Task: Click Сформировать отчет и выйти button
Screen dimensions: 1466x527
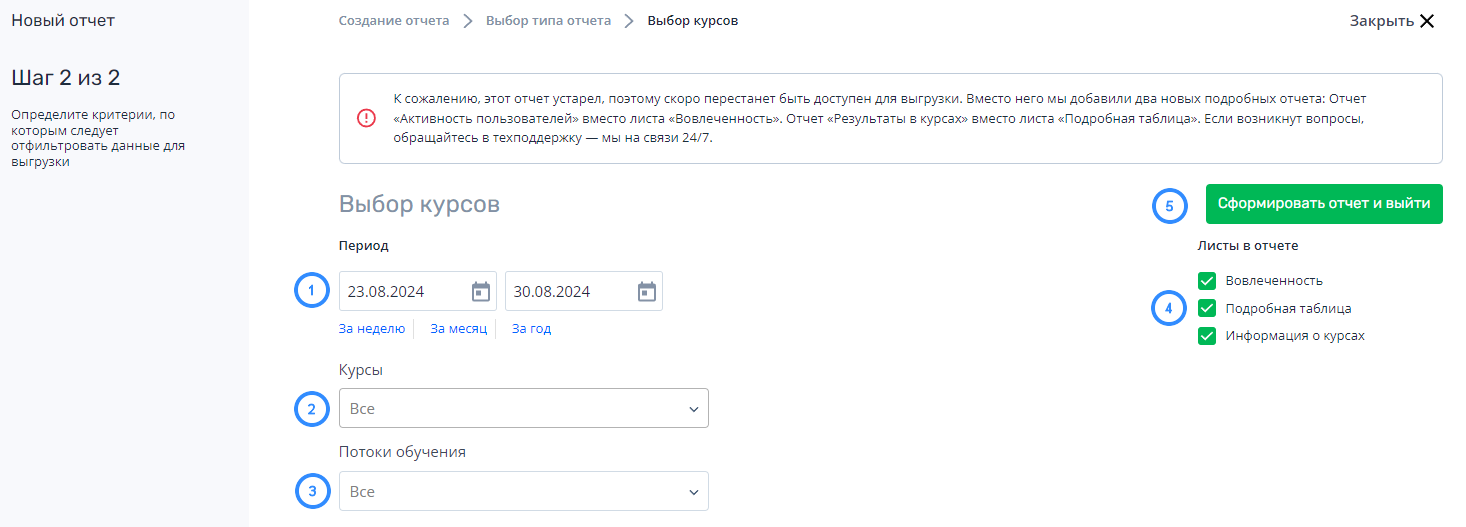Action: tap(1324, 203)
